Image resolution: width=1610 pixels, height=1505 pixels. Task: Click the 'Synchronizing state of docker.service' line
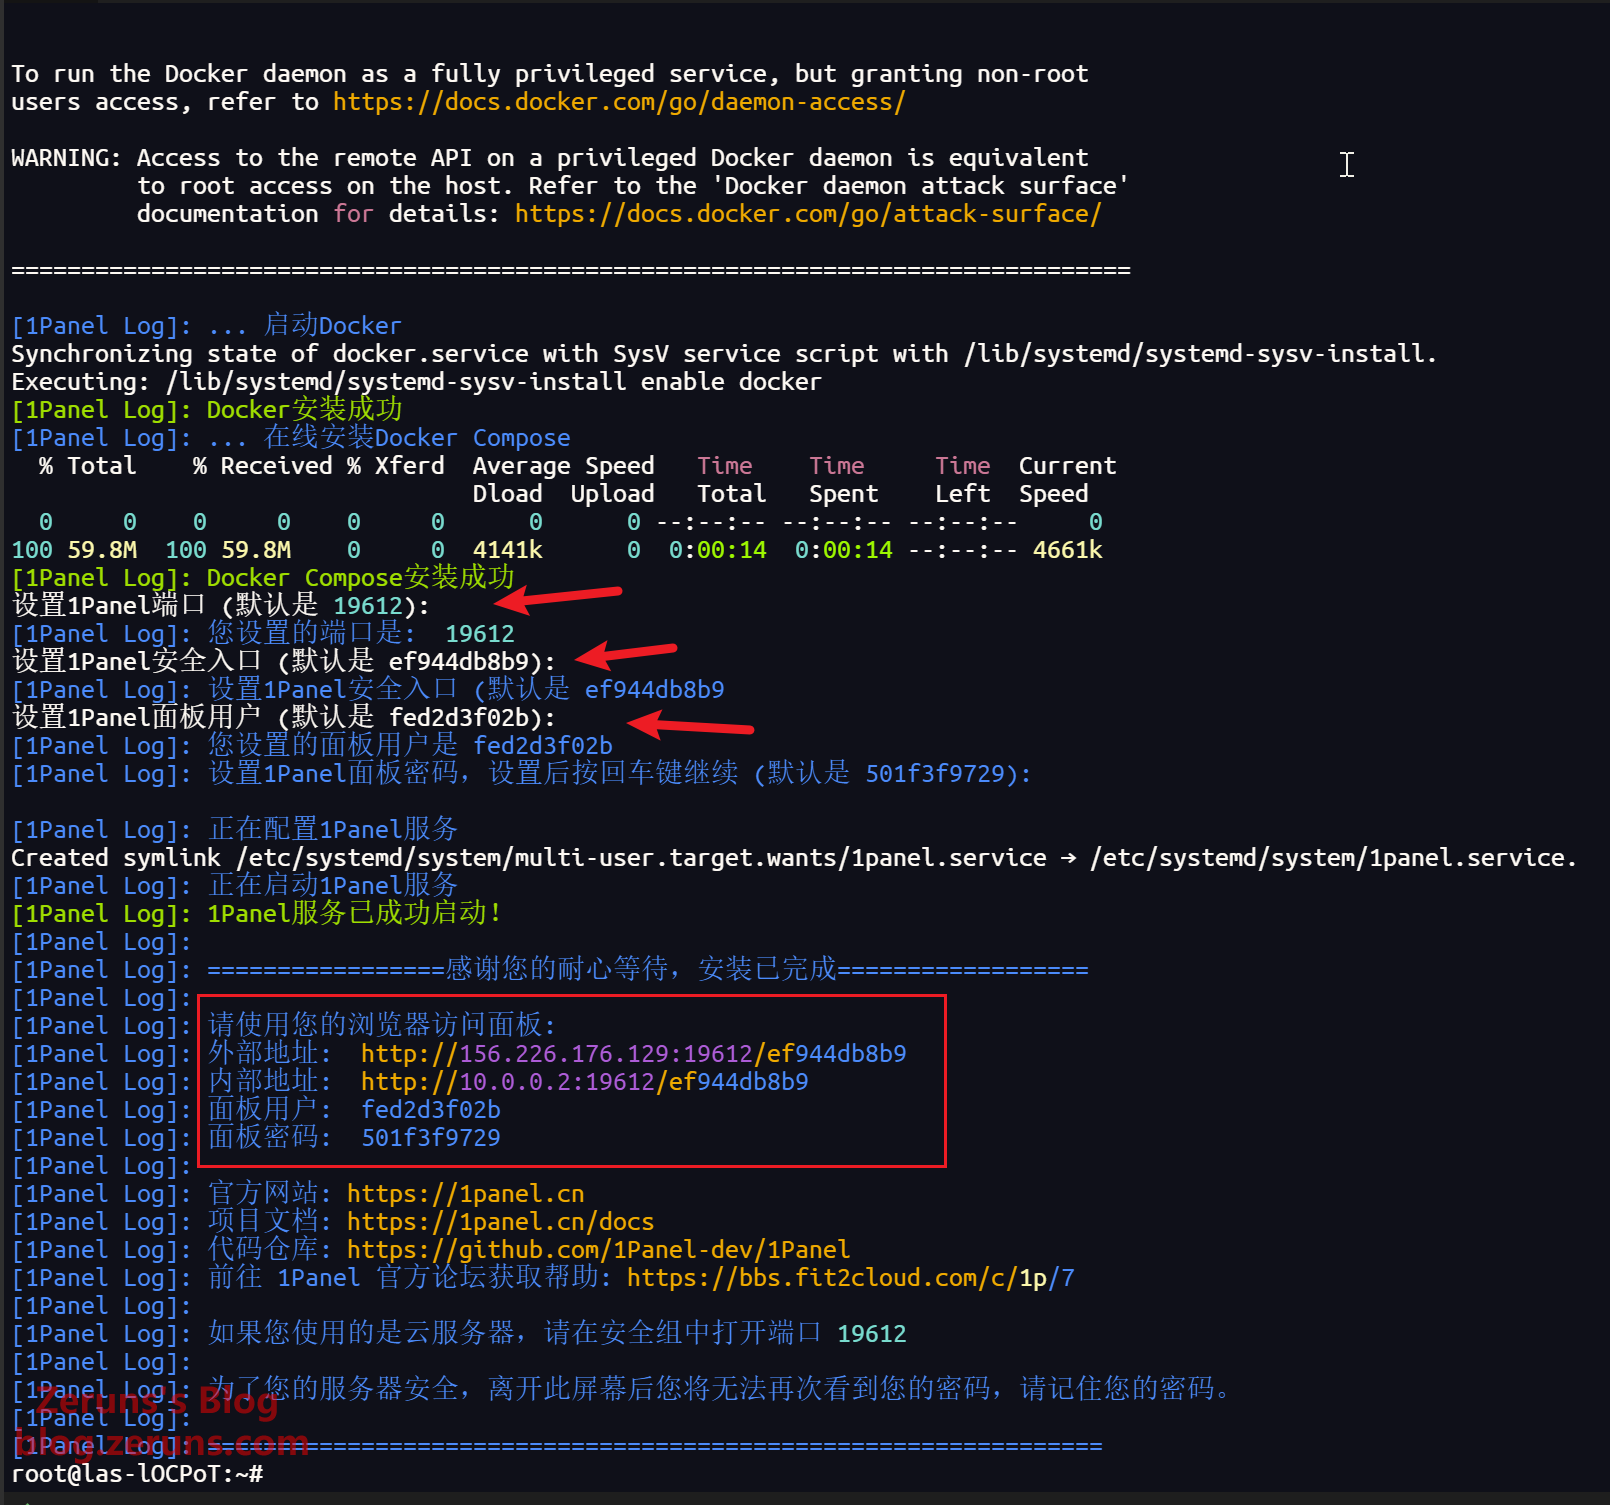[x=725, y=354]
